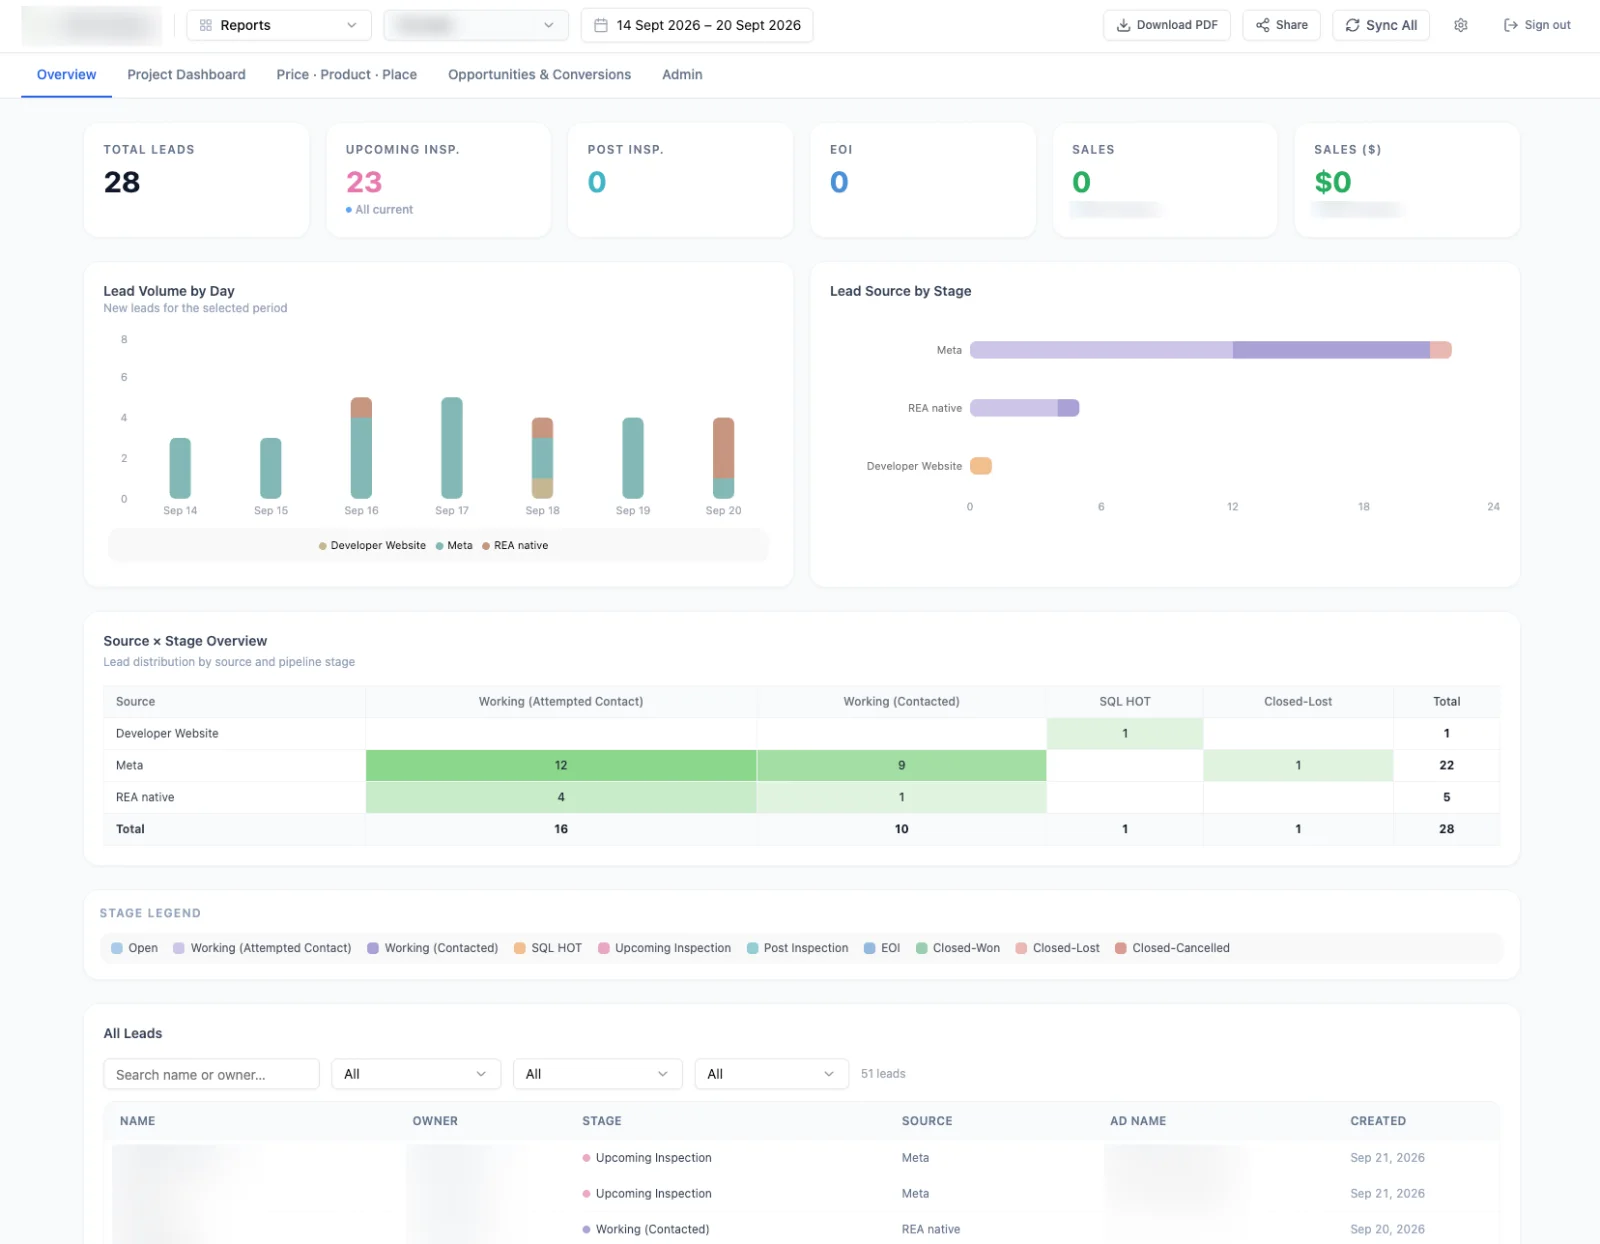
Task: Go to the Admin tab
Action: [x=682, y=75]
